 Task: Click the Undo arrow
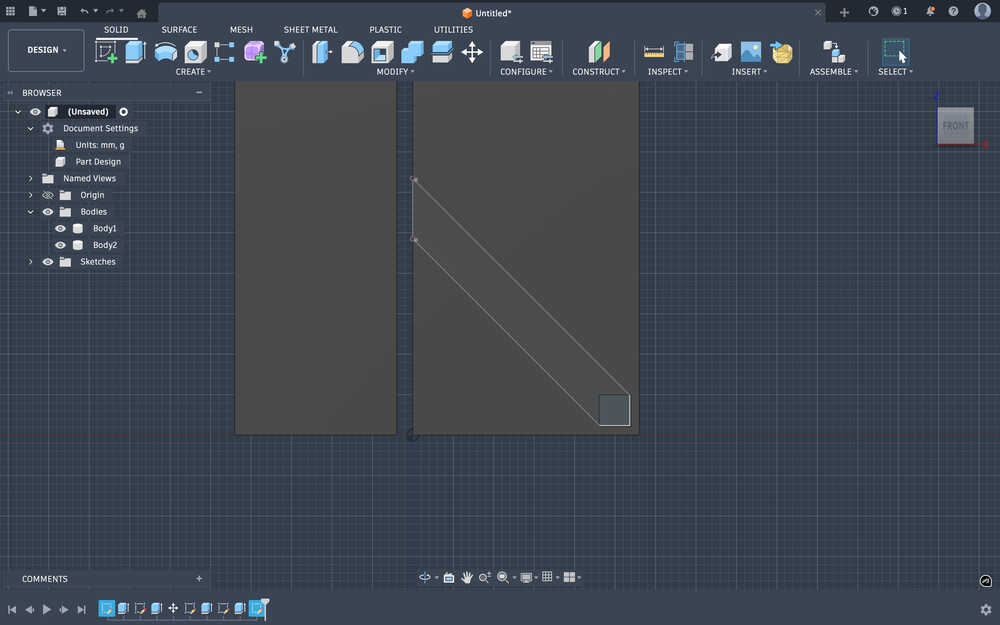point(84,11)
